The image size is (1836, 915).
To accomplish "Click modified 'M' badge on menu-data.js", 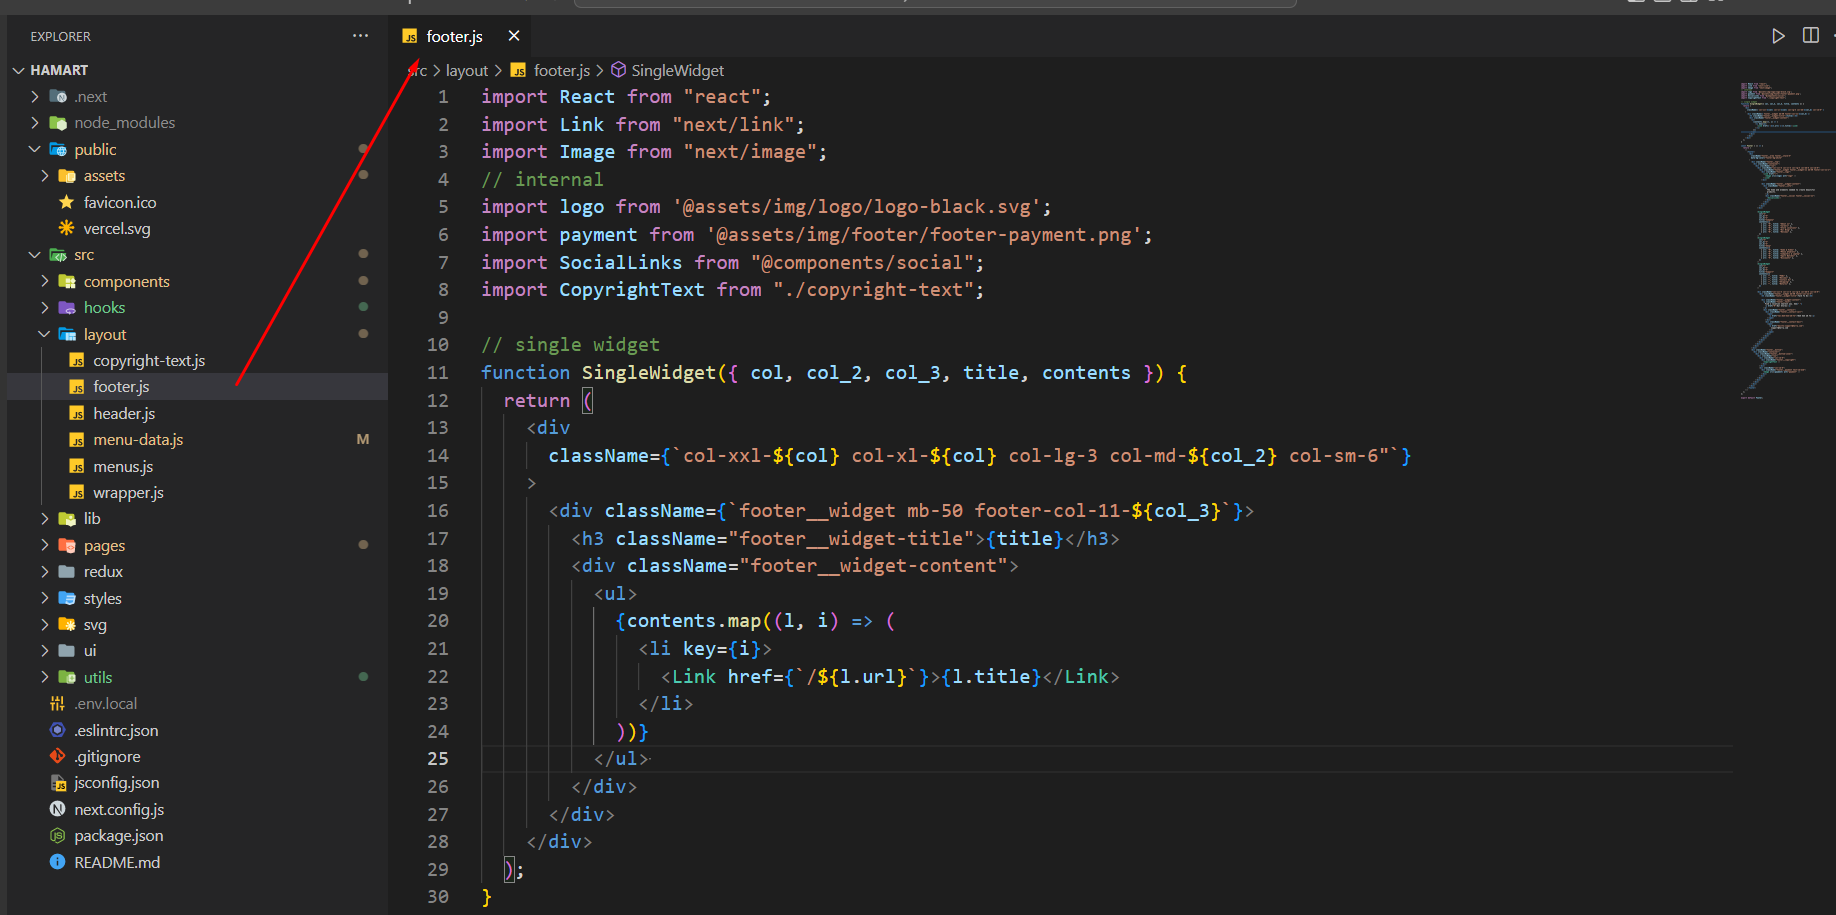I will [x=363, y=440].
